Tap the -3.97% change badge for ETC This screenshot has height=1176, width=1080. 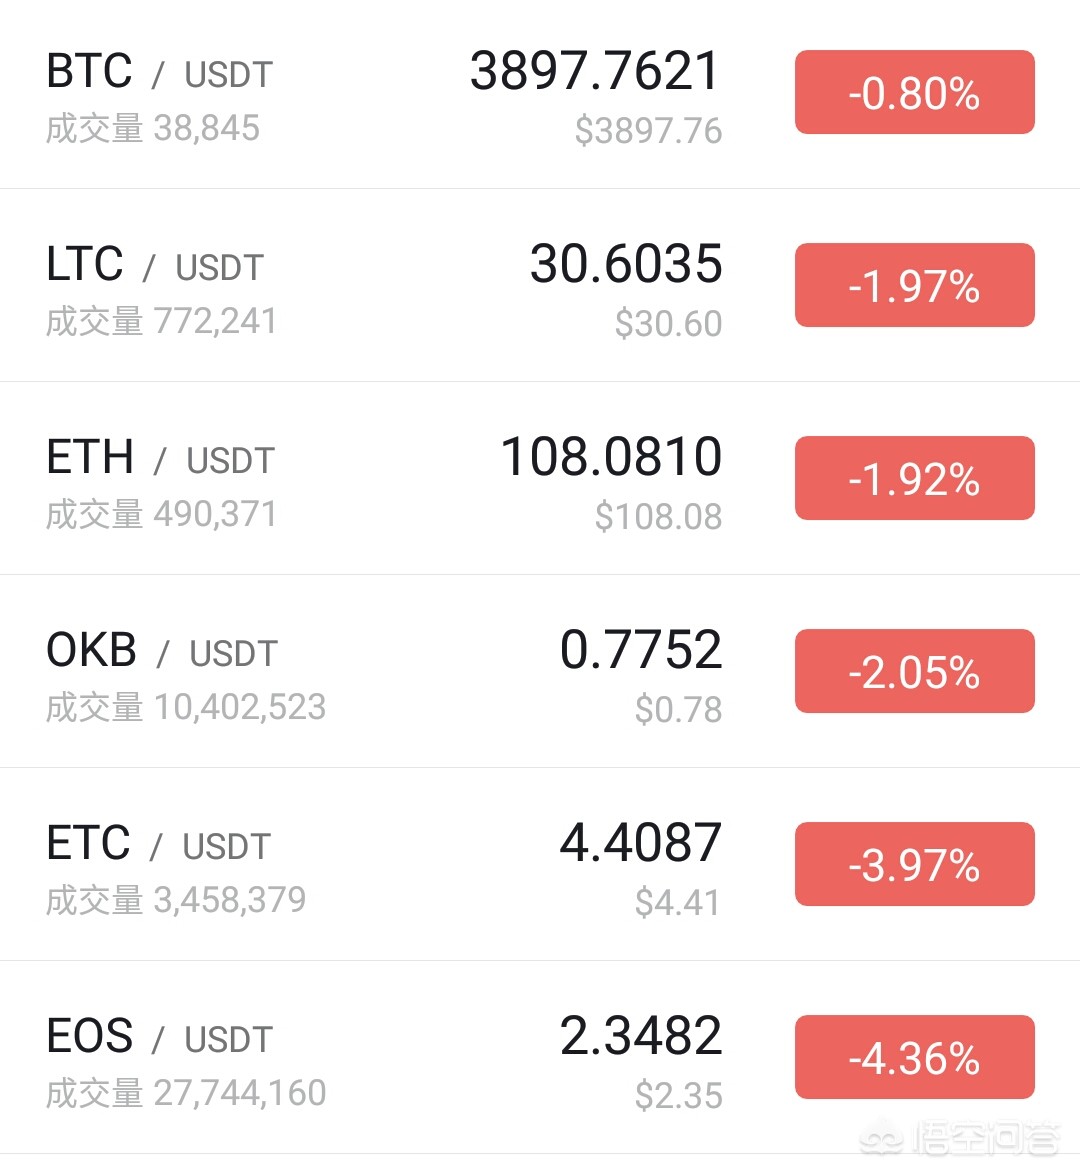coord(914,865)
